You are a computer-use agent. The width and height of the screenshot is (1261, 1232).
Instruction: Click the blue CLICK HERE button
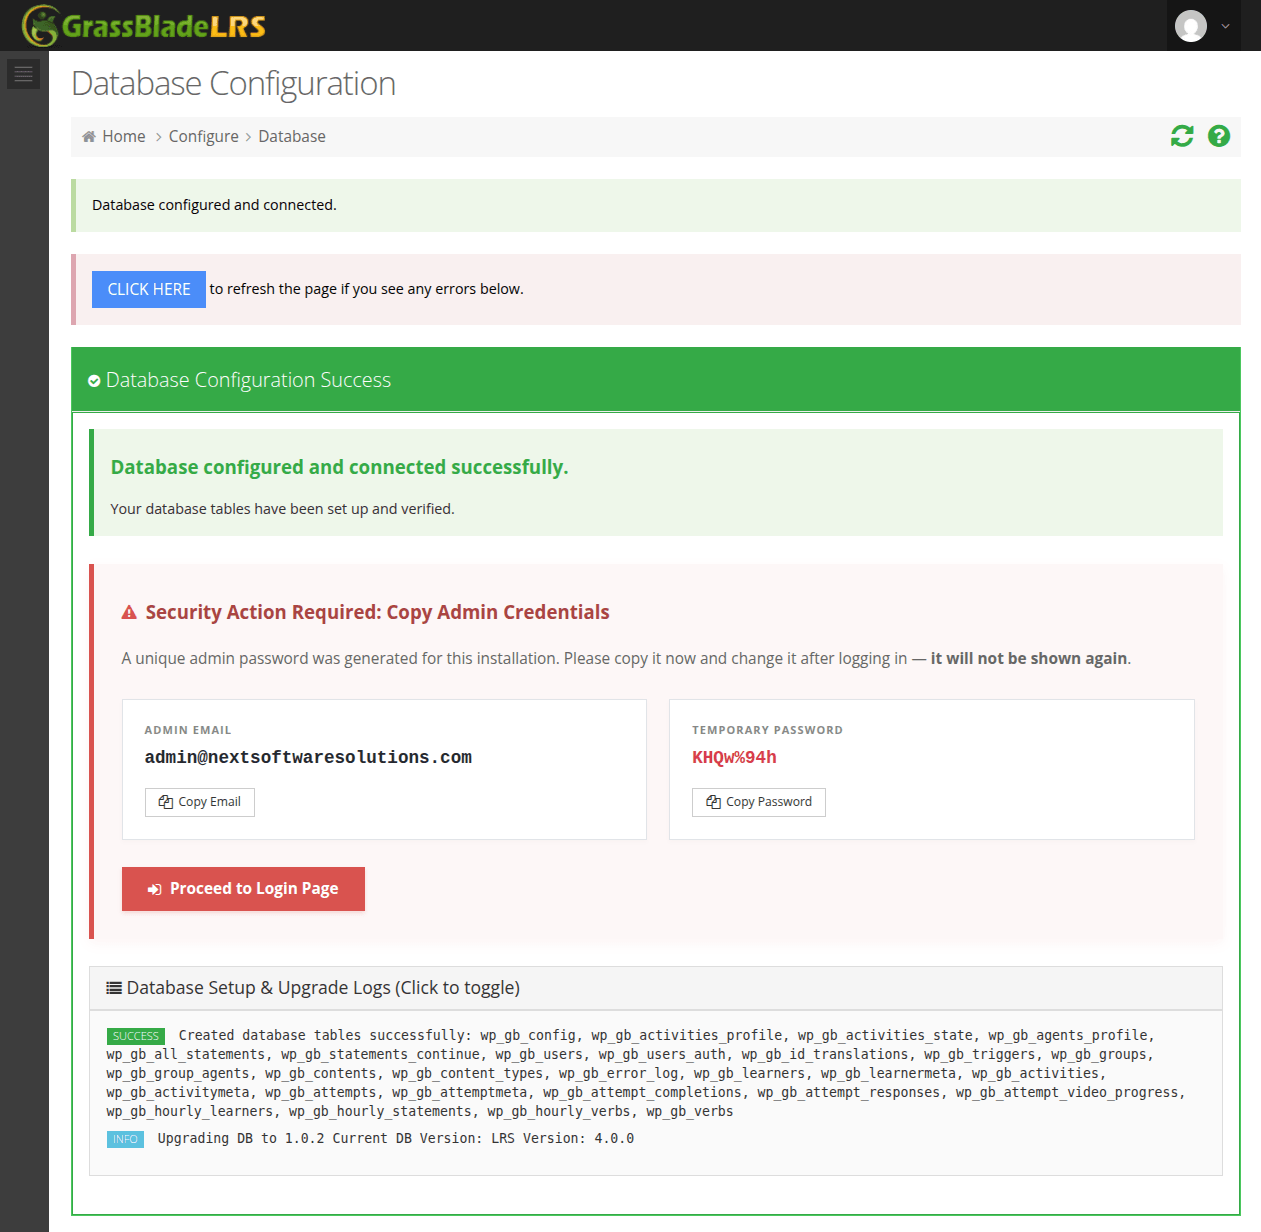149,289
